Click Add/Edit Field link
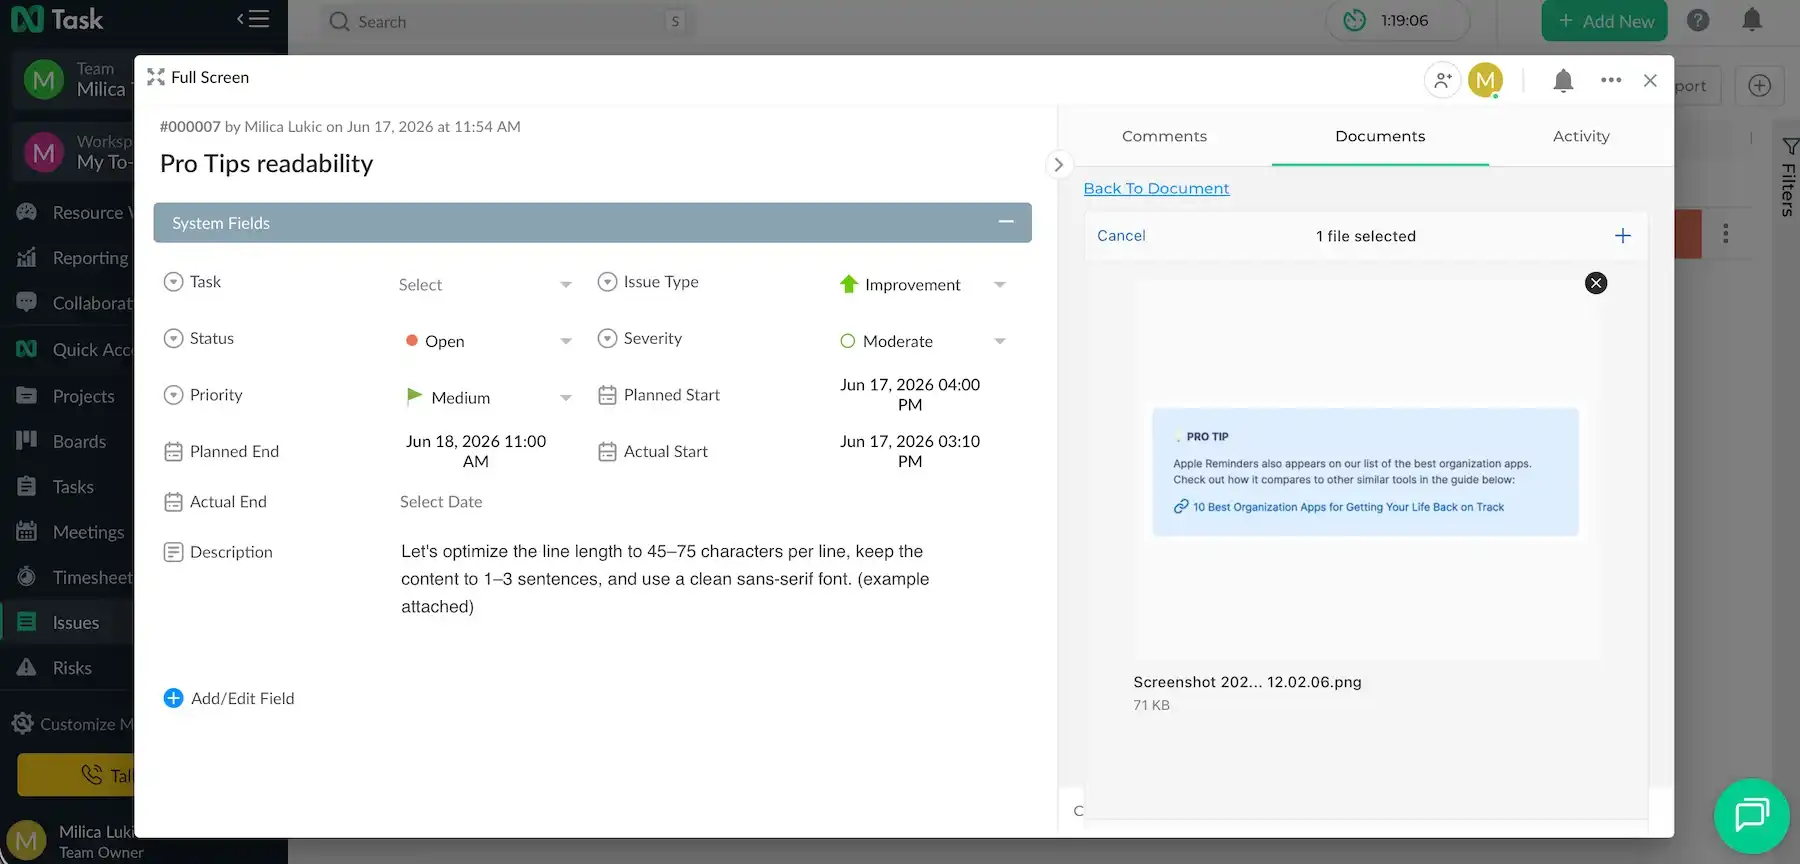 tap(242, 698)
